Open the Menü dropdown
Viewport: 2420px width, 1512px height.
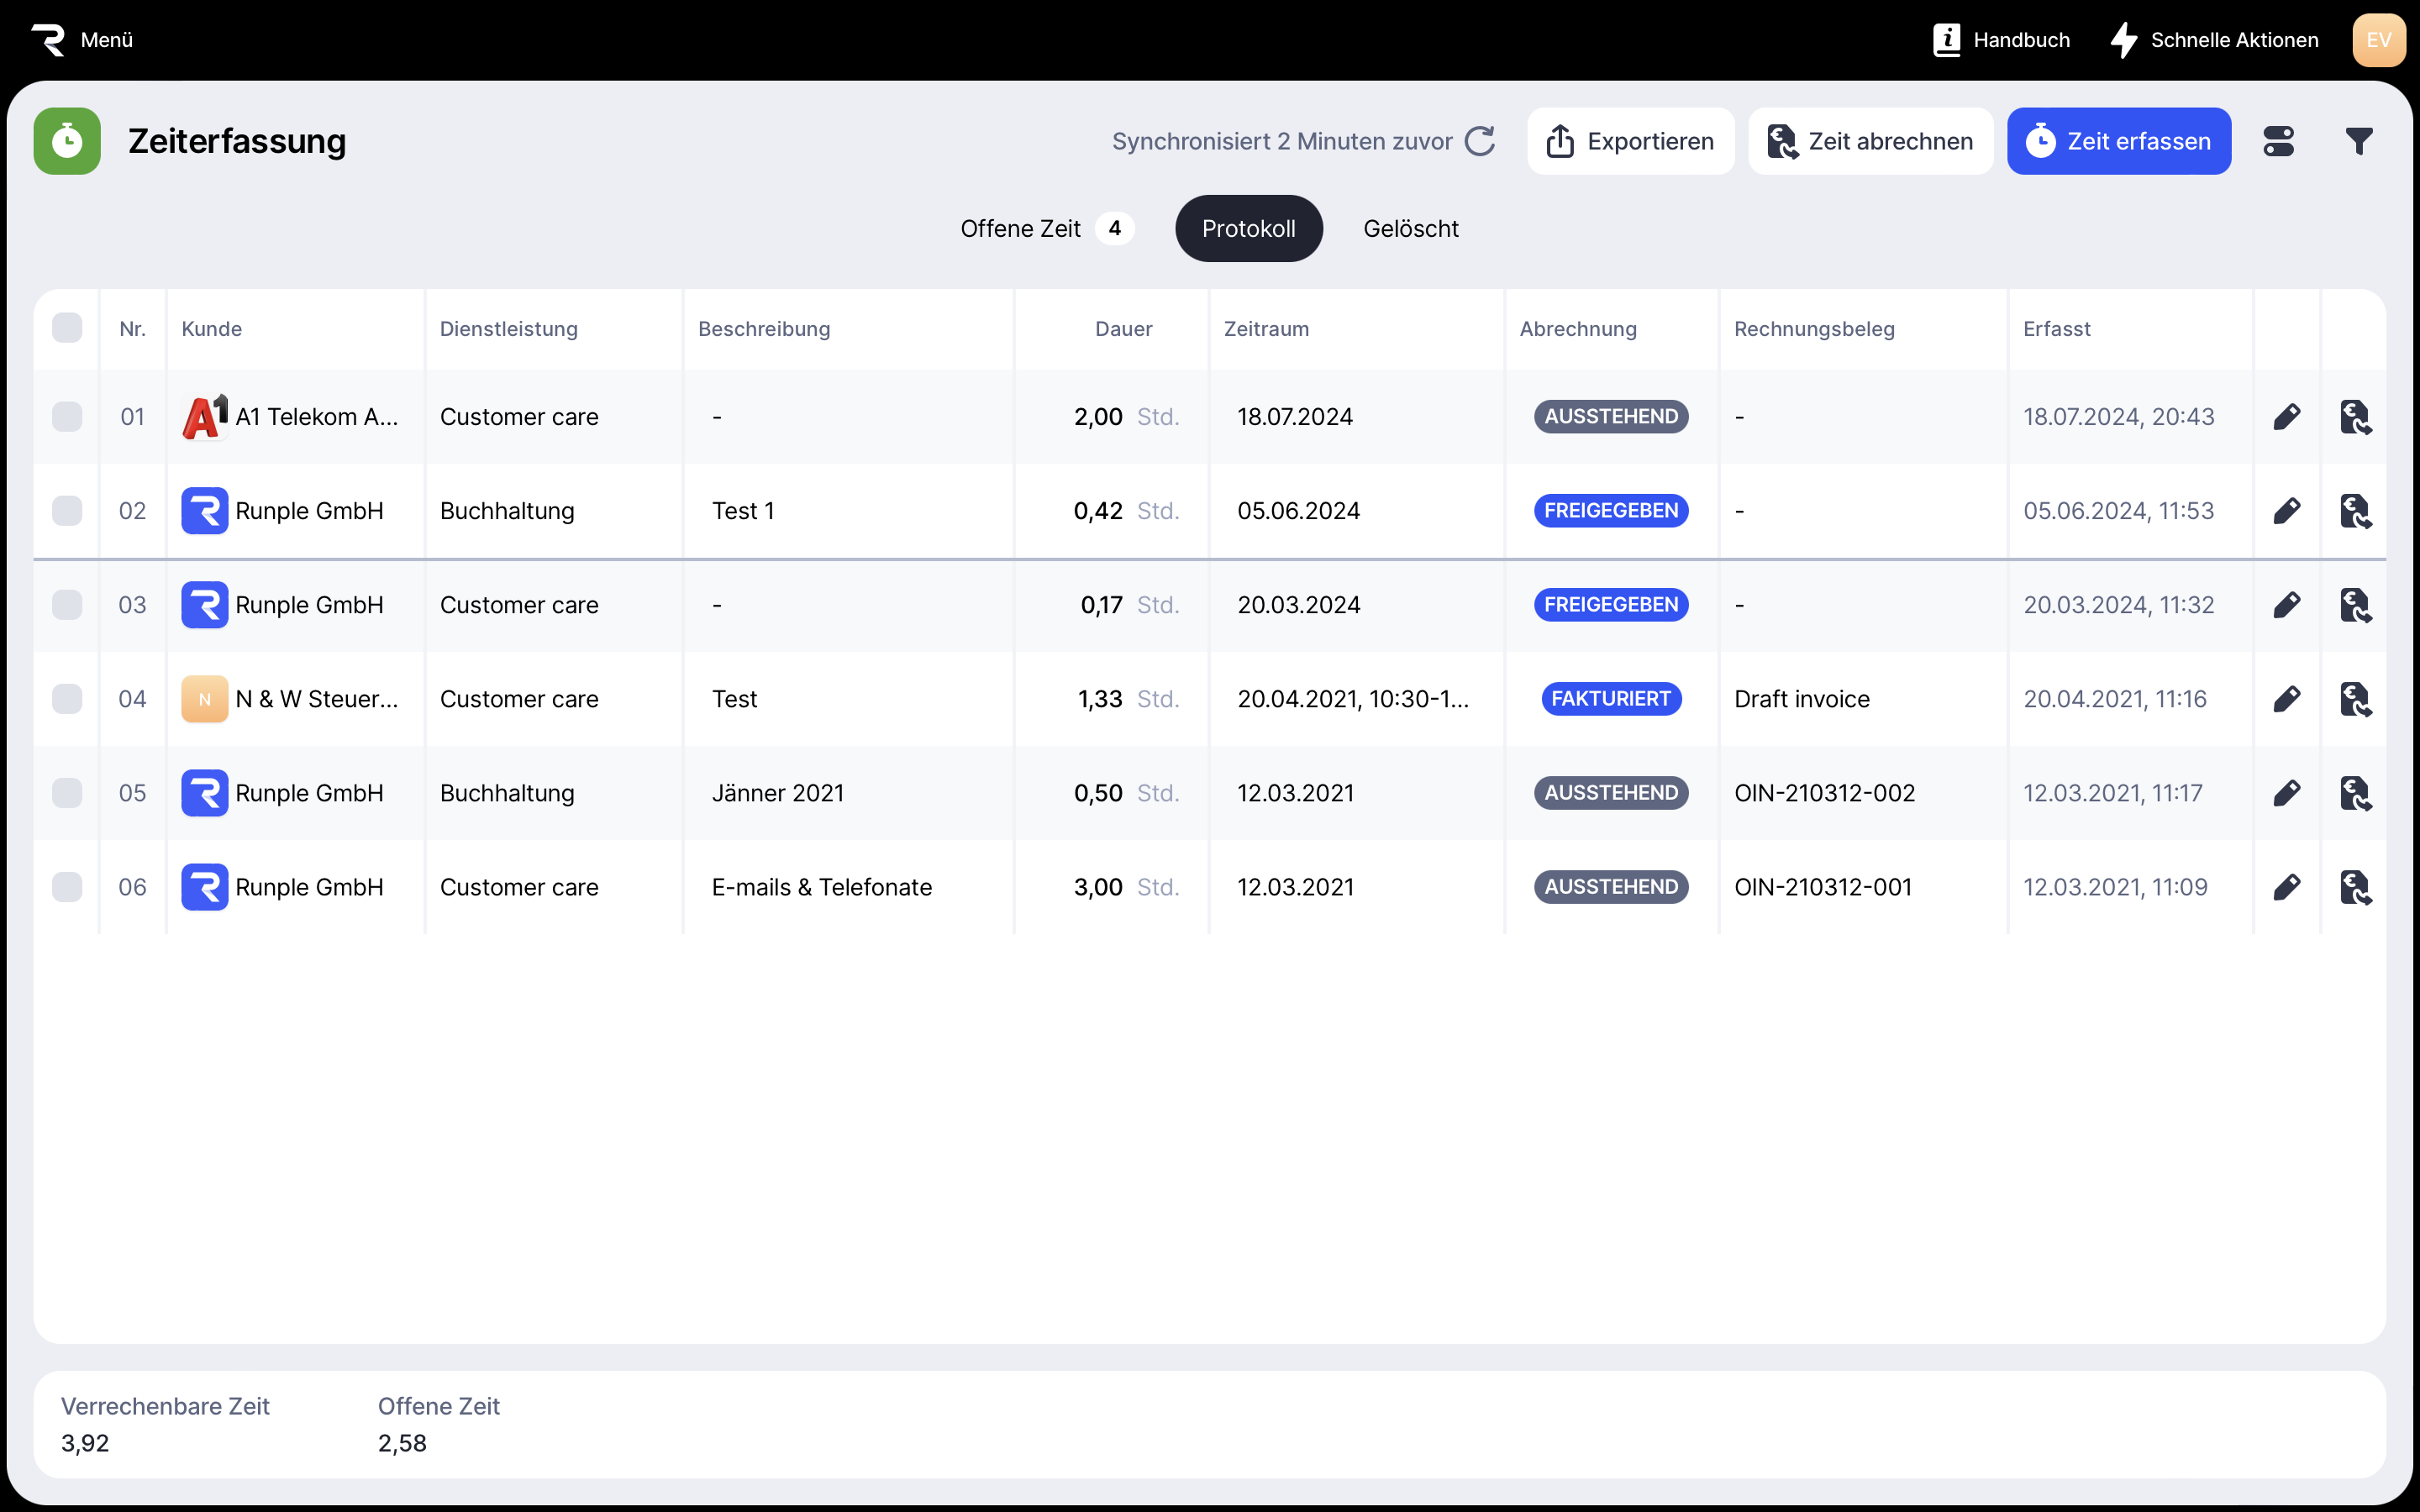click(x=106, y=40)
